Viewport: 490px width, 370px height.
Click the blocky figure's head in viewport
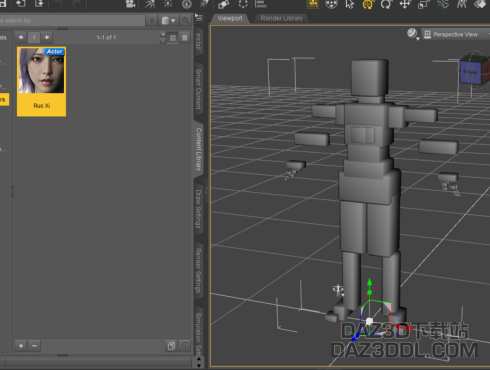coord(370,77)
